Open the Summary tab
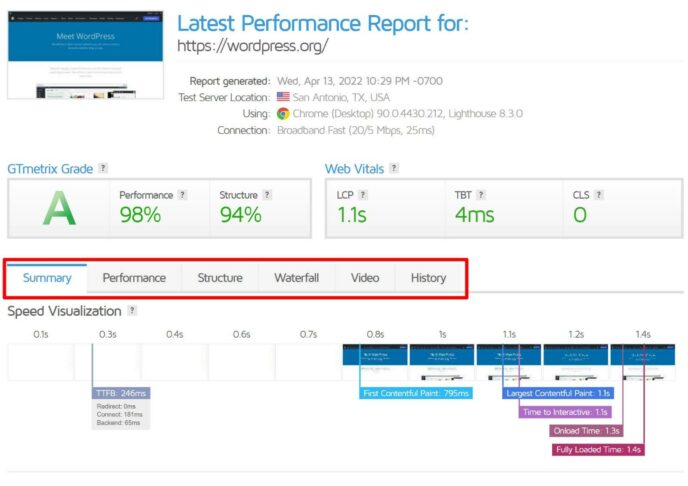The height and width of the screenshot is (486, 688). (x=47, y=278)
